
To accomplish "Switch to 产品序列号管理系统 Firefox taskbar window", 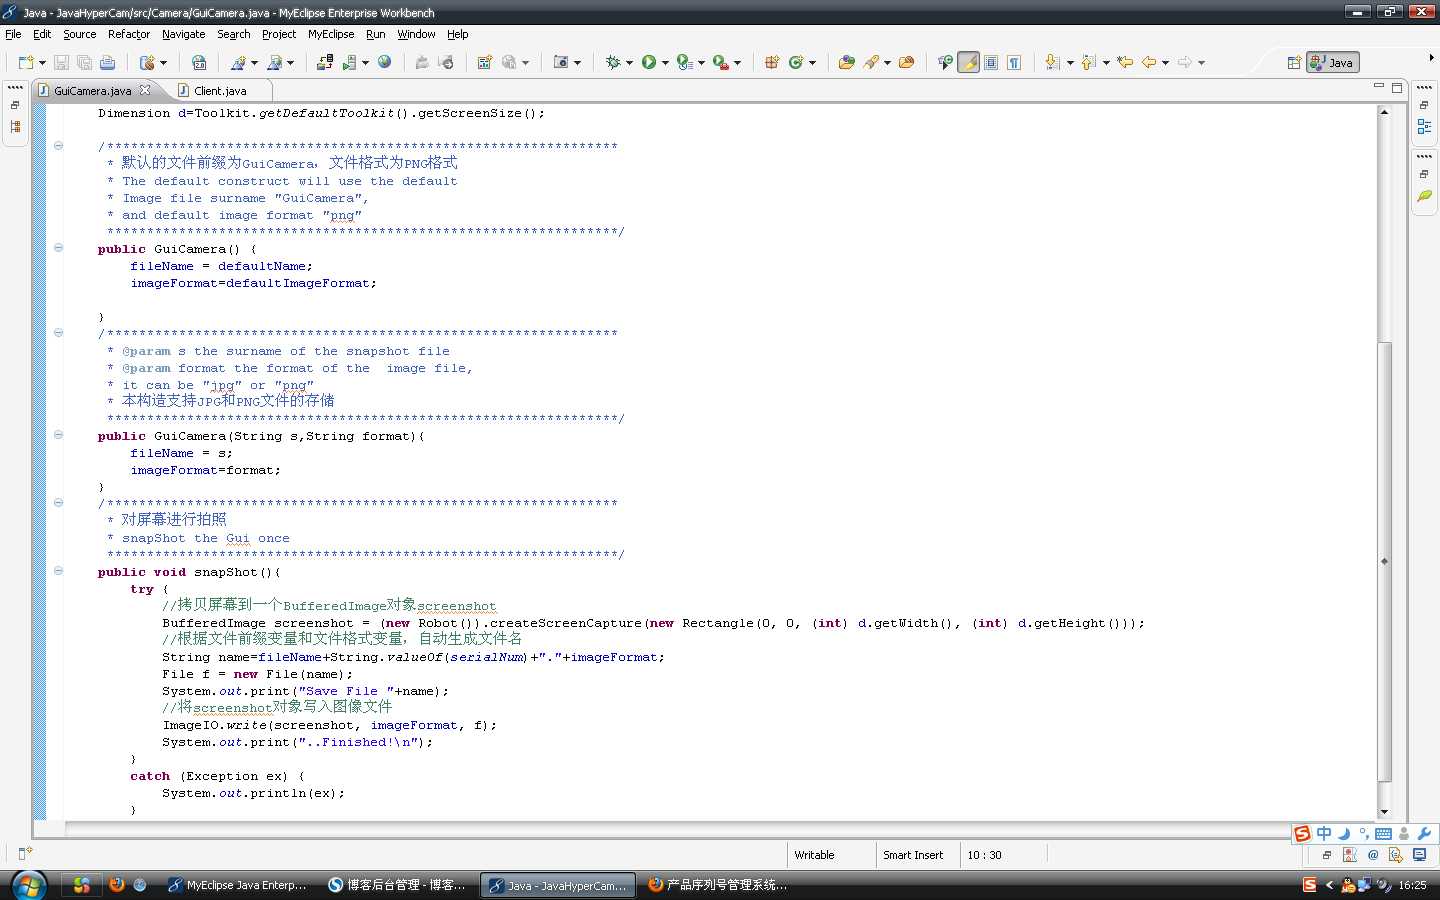I will click(x=718, y=885).
